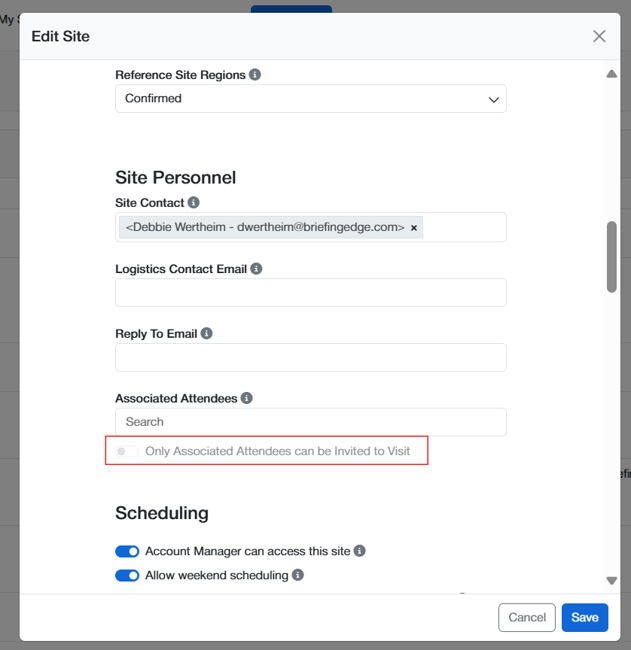
Task: Click the Cancel button
Action: click(526, 617)
